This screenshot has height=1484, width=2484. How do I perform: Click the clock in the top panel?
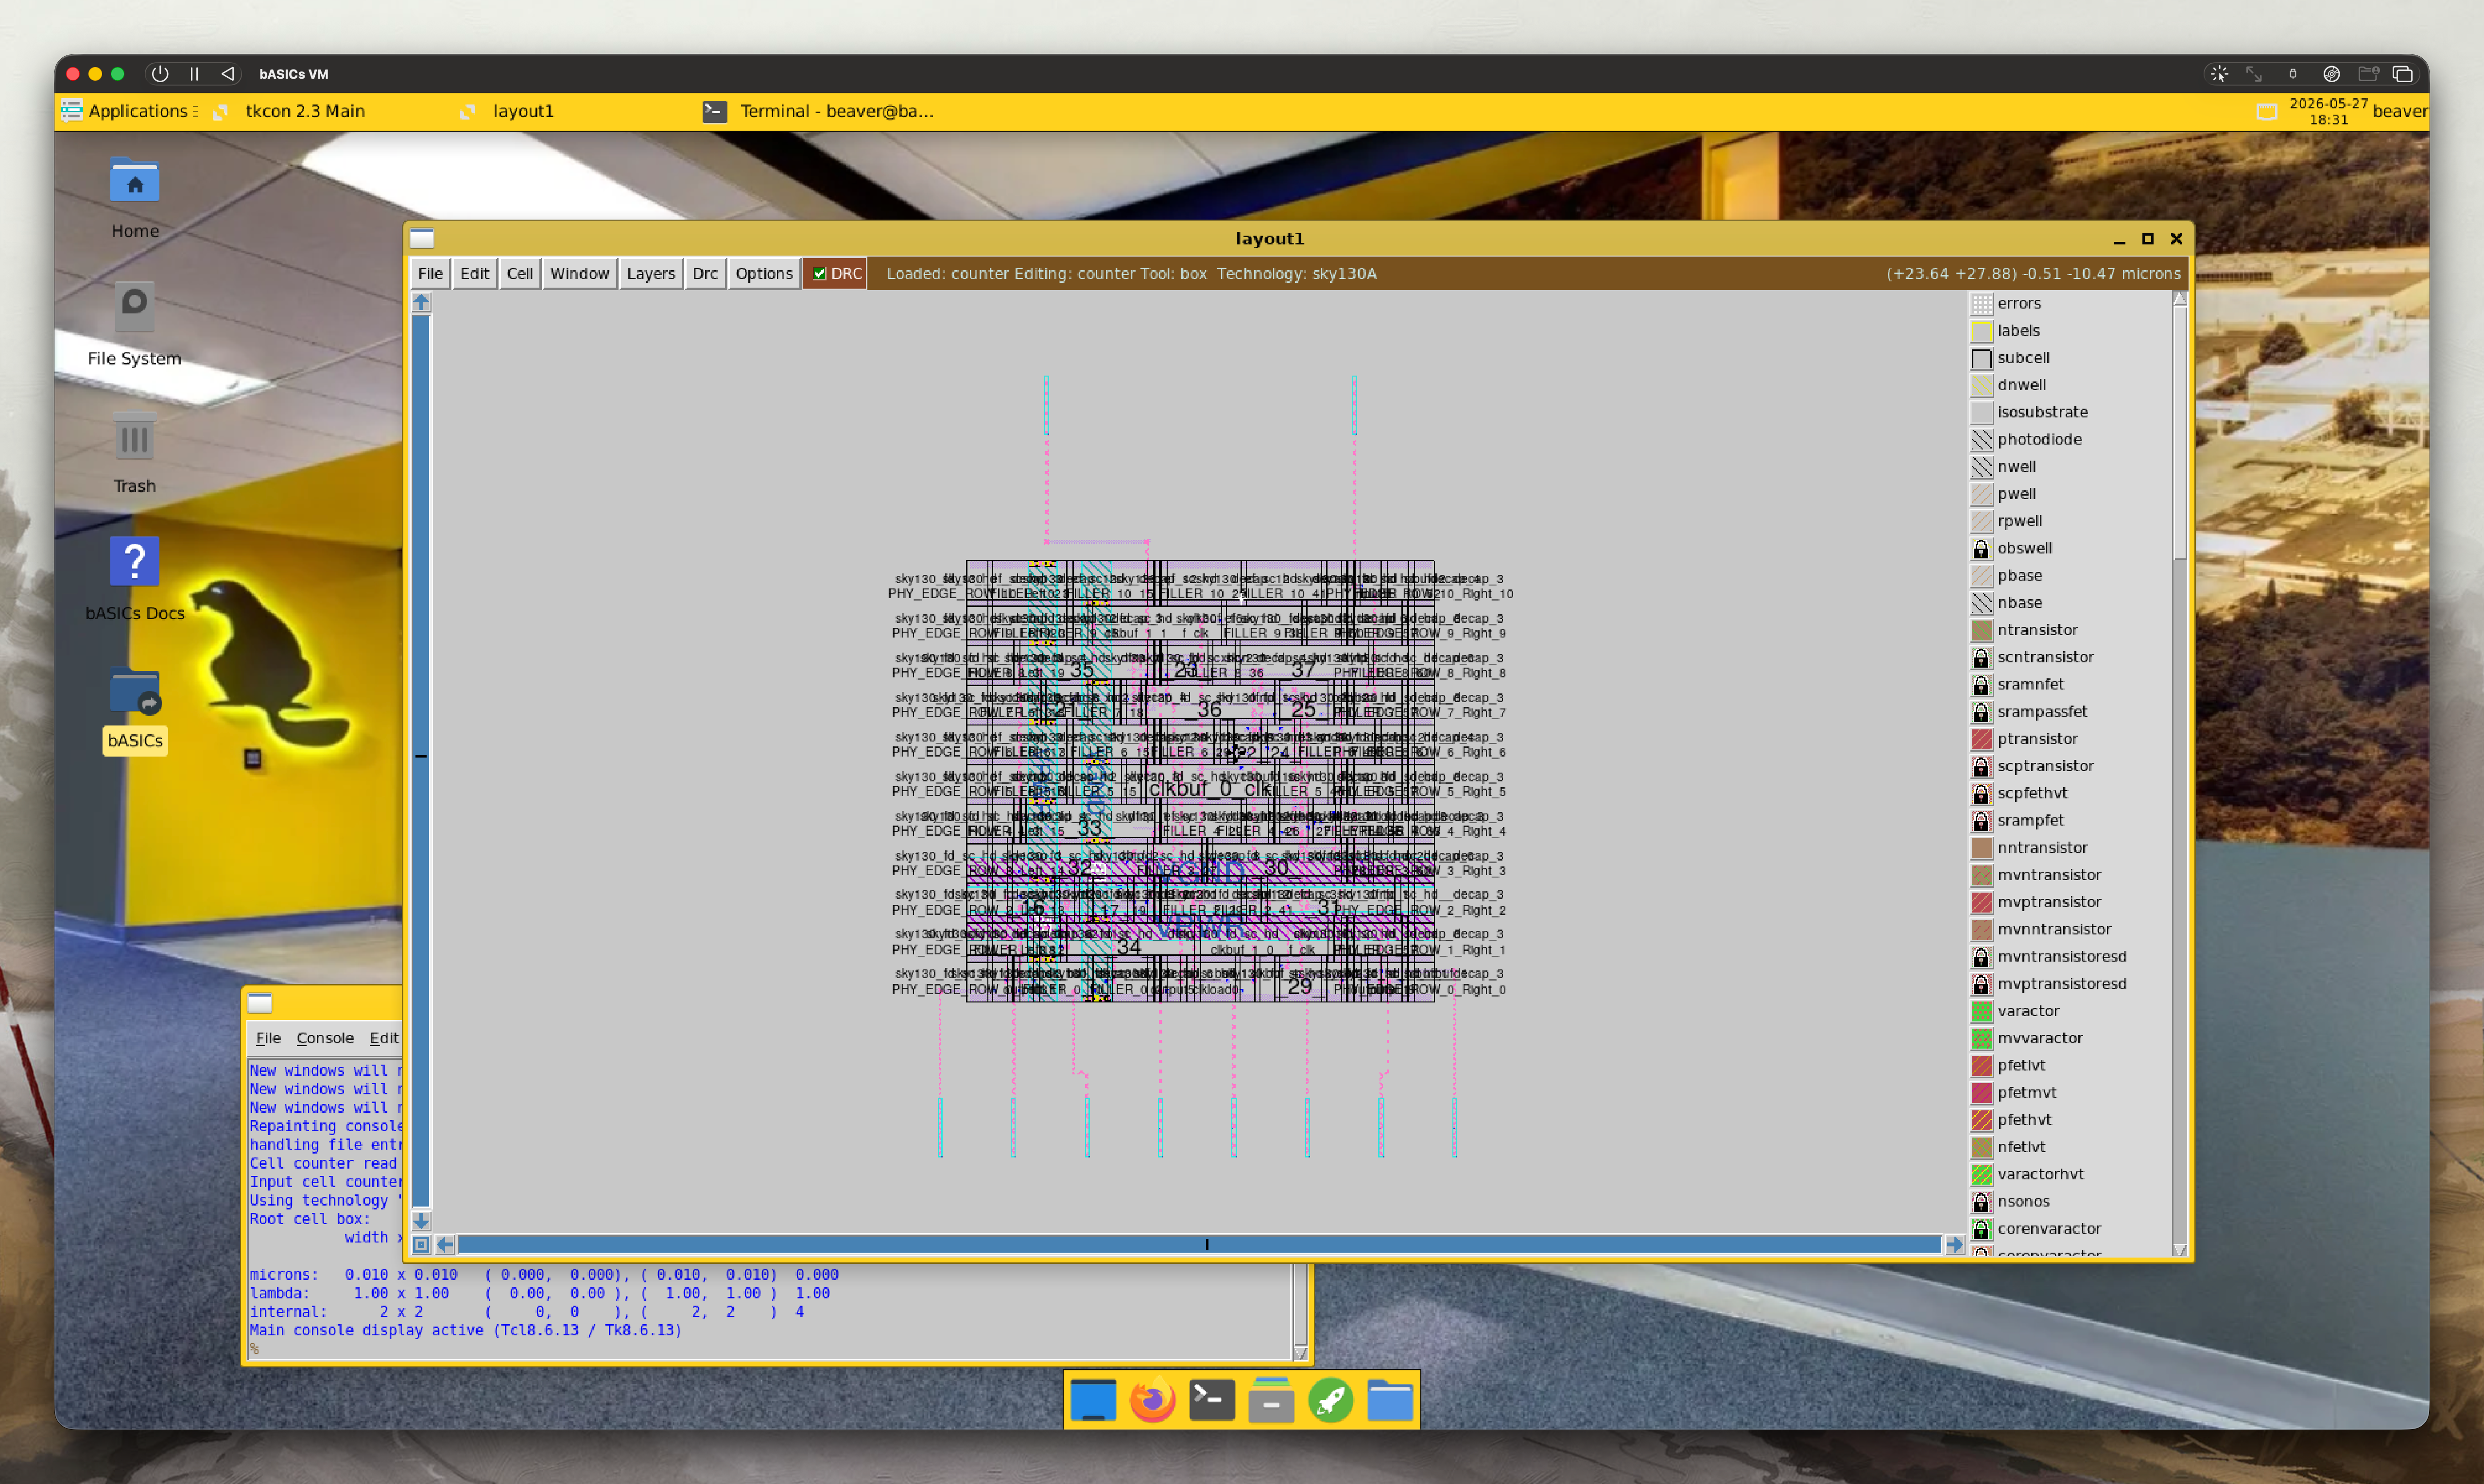pos(2328,111)
